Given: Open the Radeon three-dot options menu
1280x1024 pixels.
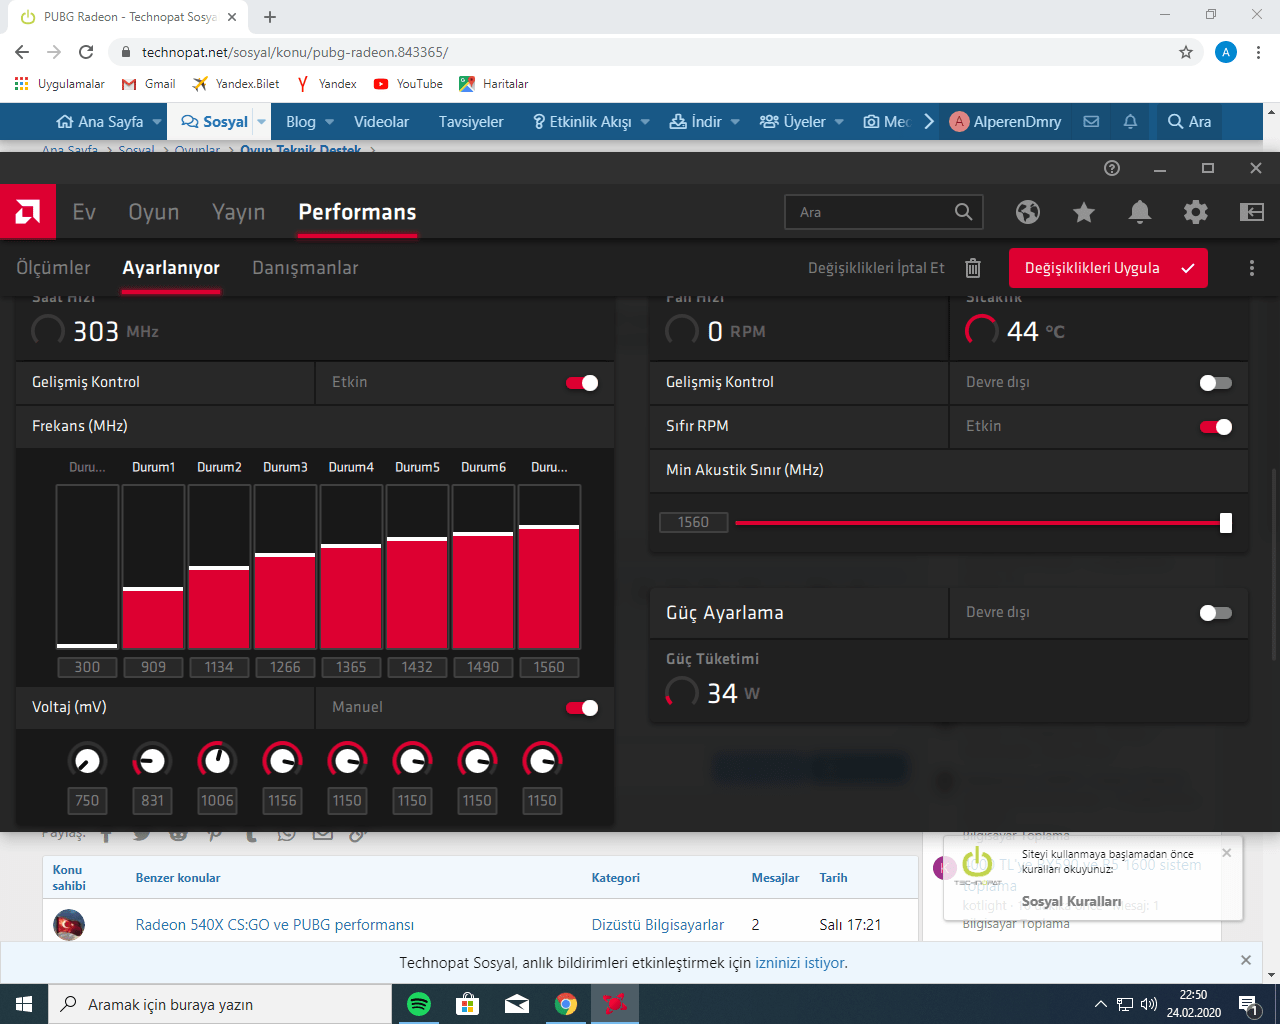Looking at the screenshot, I should click(1252, 268).
